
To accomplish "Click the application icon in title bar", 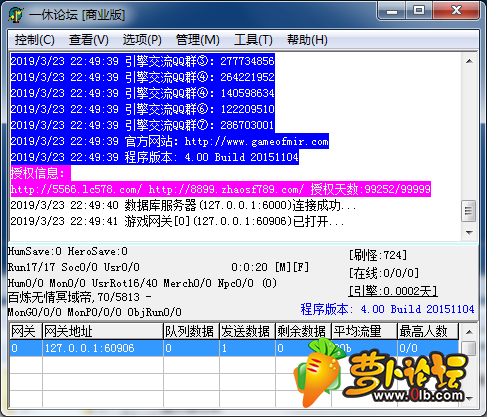I will tap(16, 15).
